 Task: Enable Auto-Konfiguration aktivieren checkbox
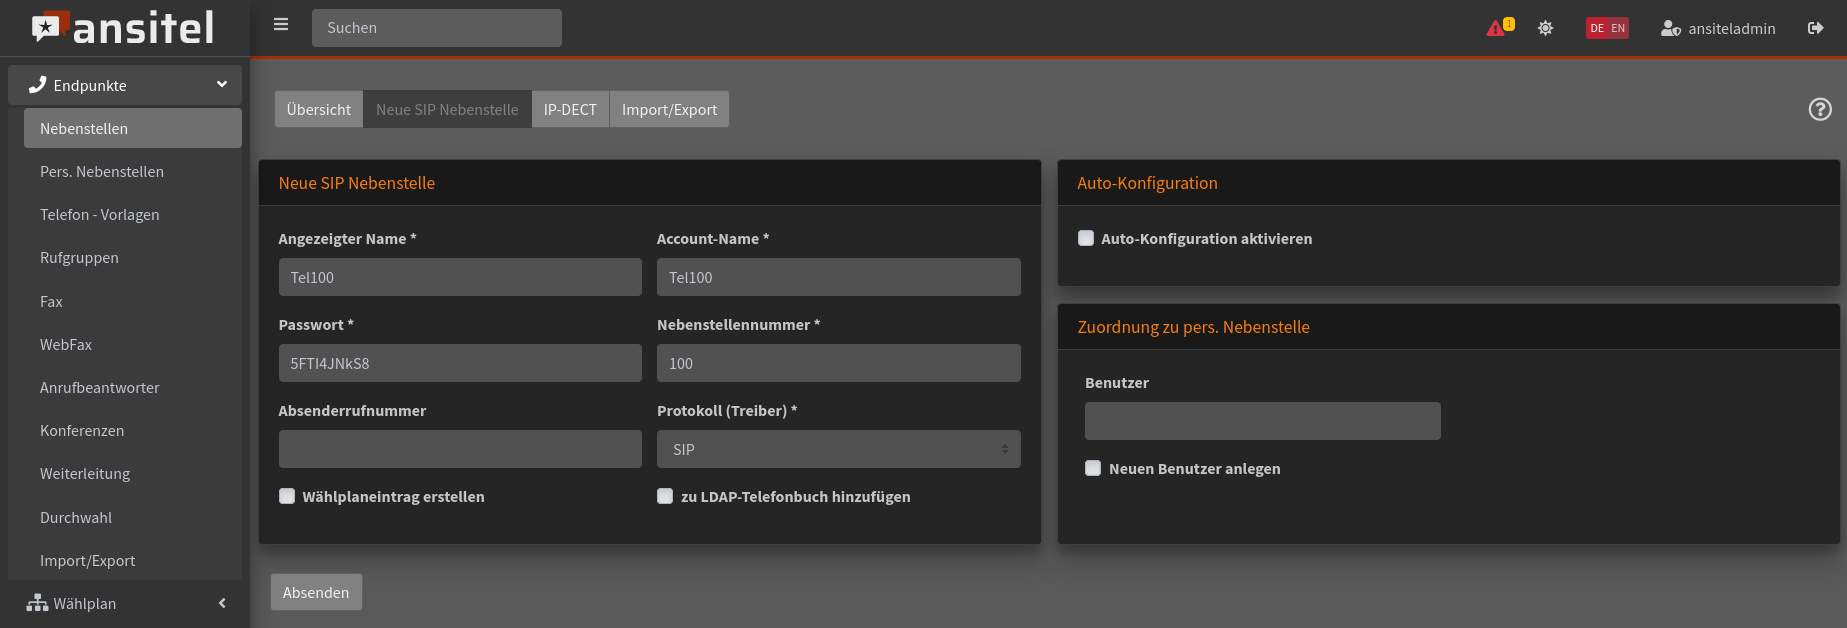(x=1086, y=238)
